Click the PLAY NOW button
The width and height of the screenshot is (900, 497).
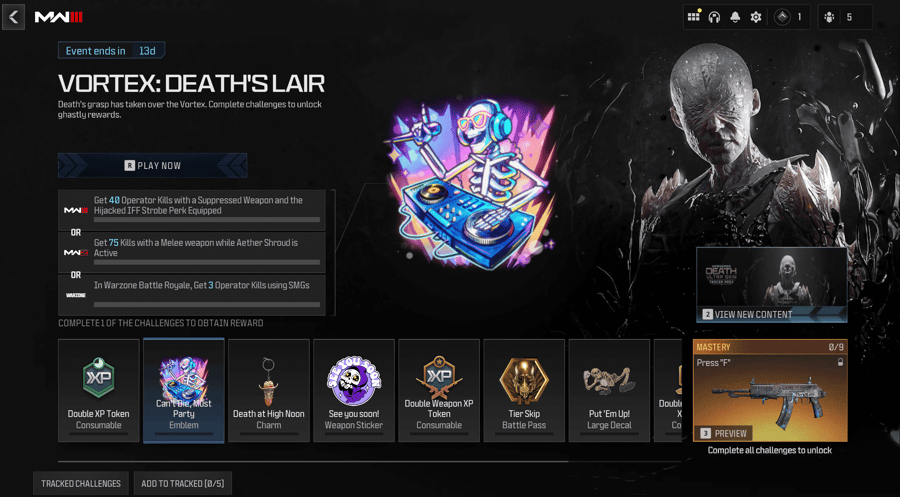pos(153,165)
